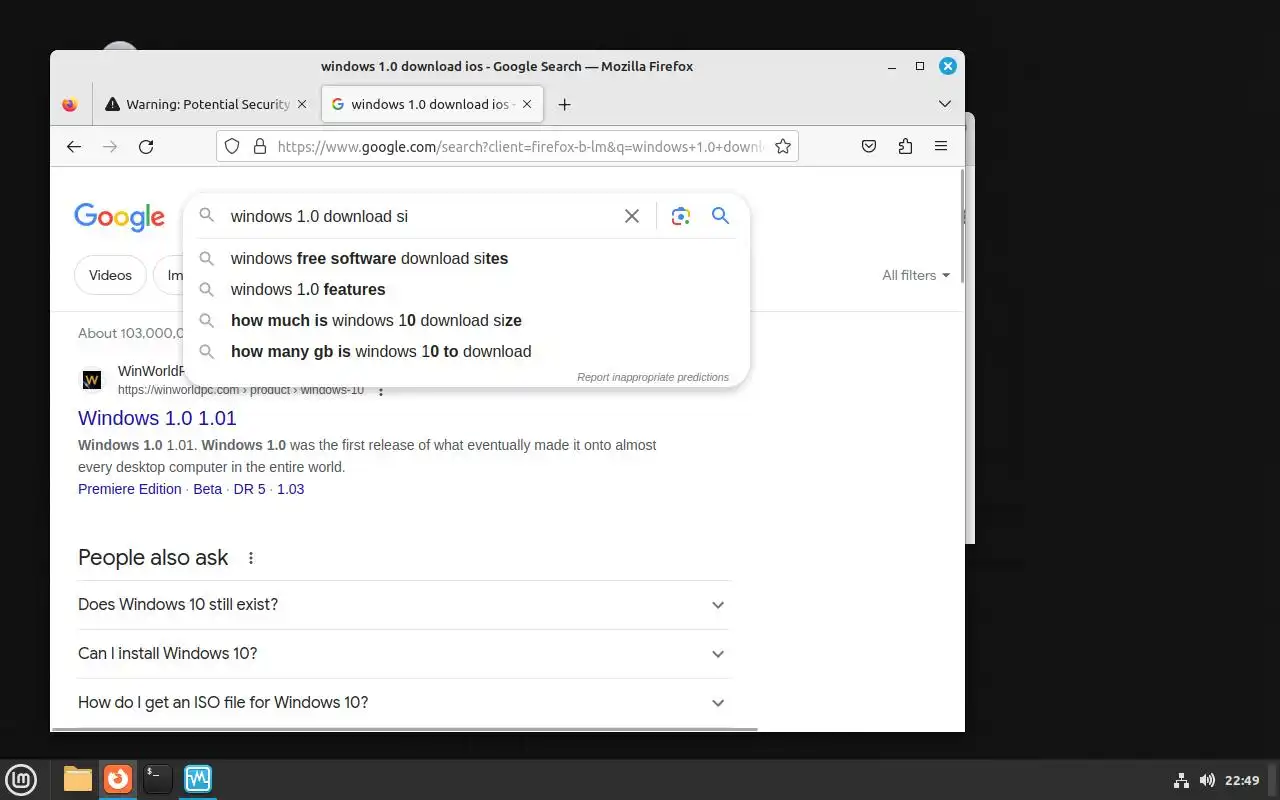Open the All filters dropdown
1280x800 pixels.
(916, 275)
